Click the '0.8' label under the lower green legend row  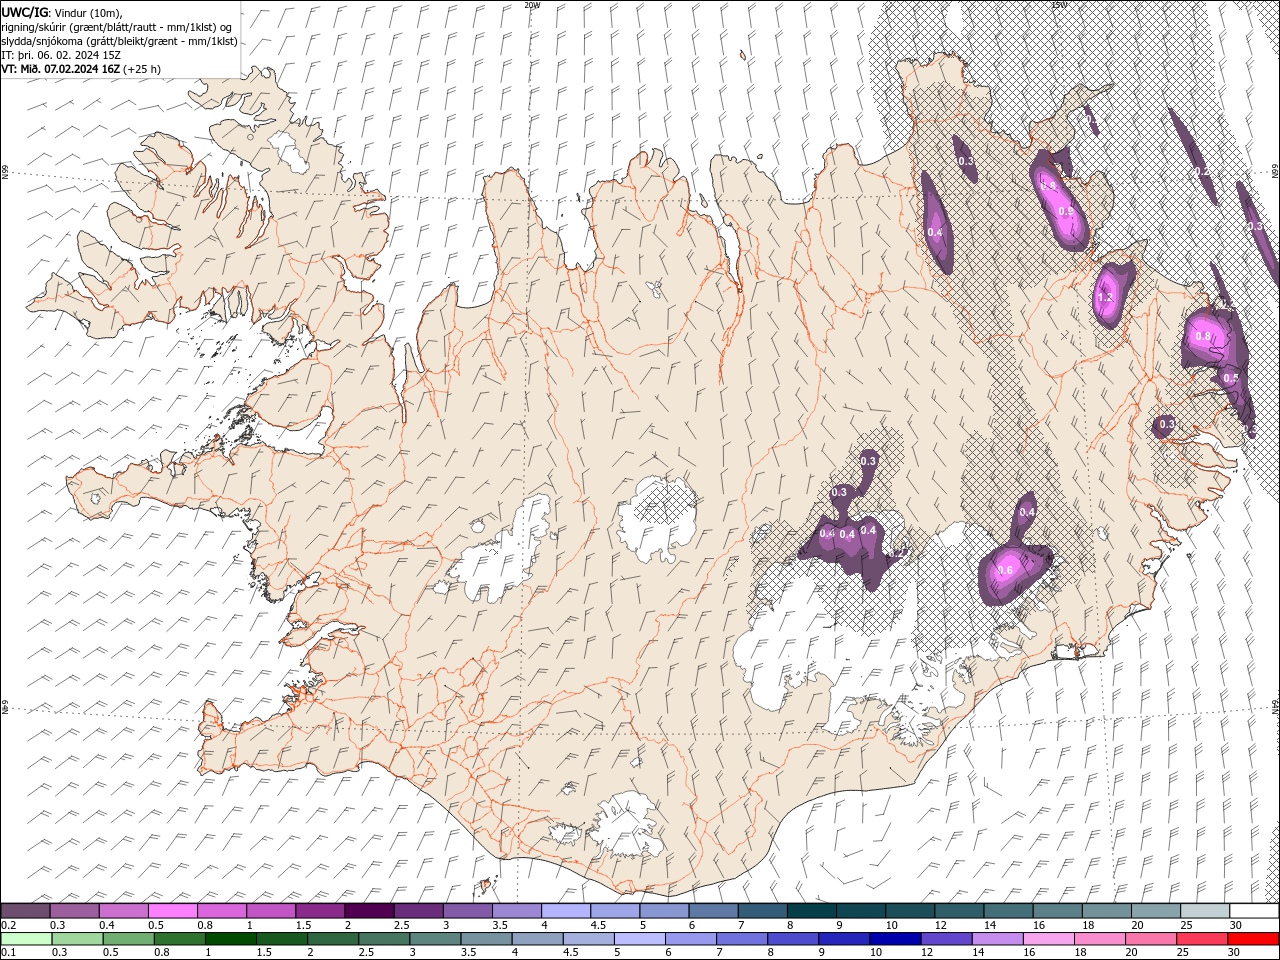click(161, 953)
